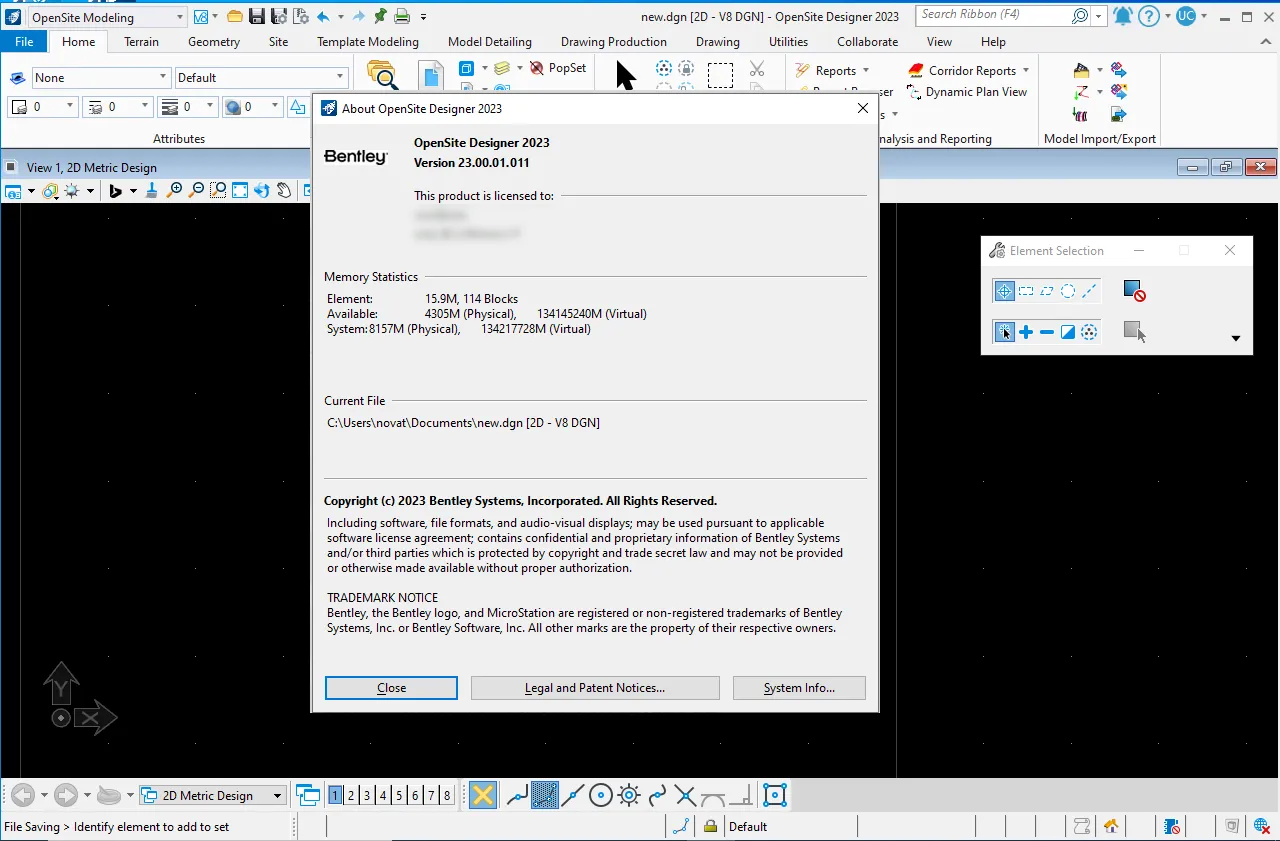Click the green pushpin icon
Image resolution: width=1280 pixels, height=841 pixels.
pyautogui.click(x=380, y=16)
